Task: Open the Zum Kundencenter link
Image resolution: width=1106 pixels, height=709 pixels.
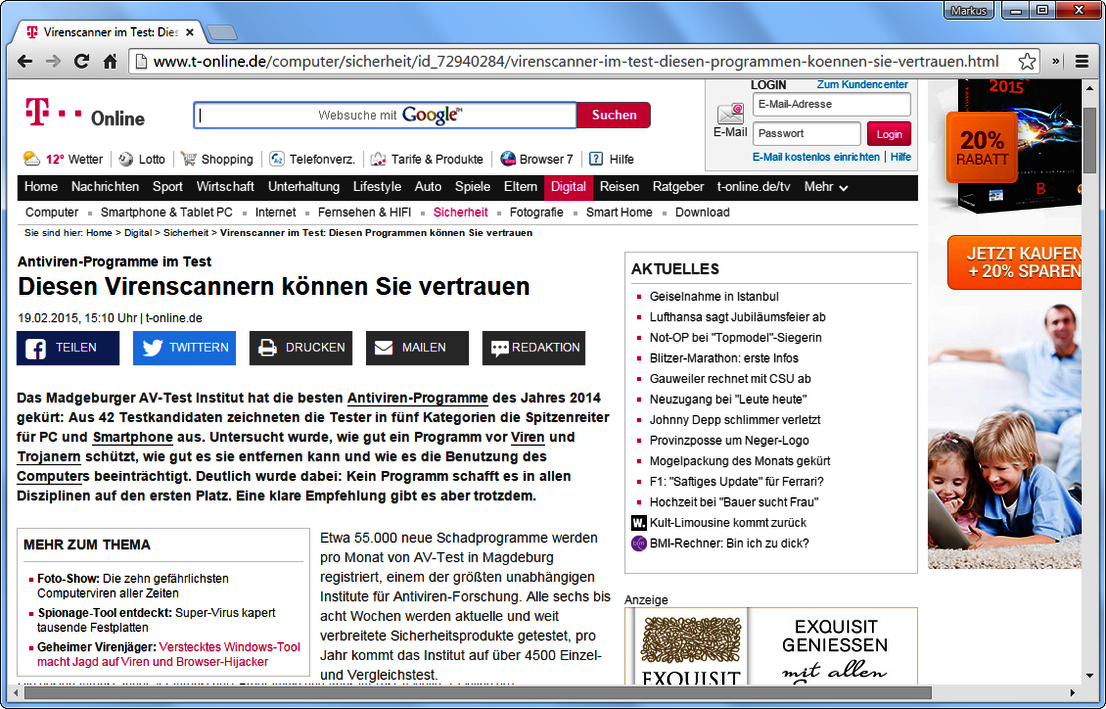Action: (862, 84)
